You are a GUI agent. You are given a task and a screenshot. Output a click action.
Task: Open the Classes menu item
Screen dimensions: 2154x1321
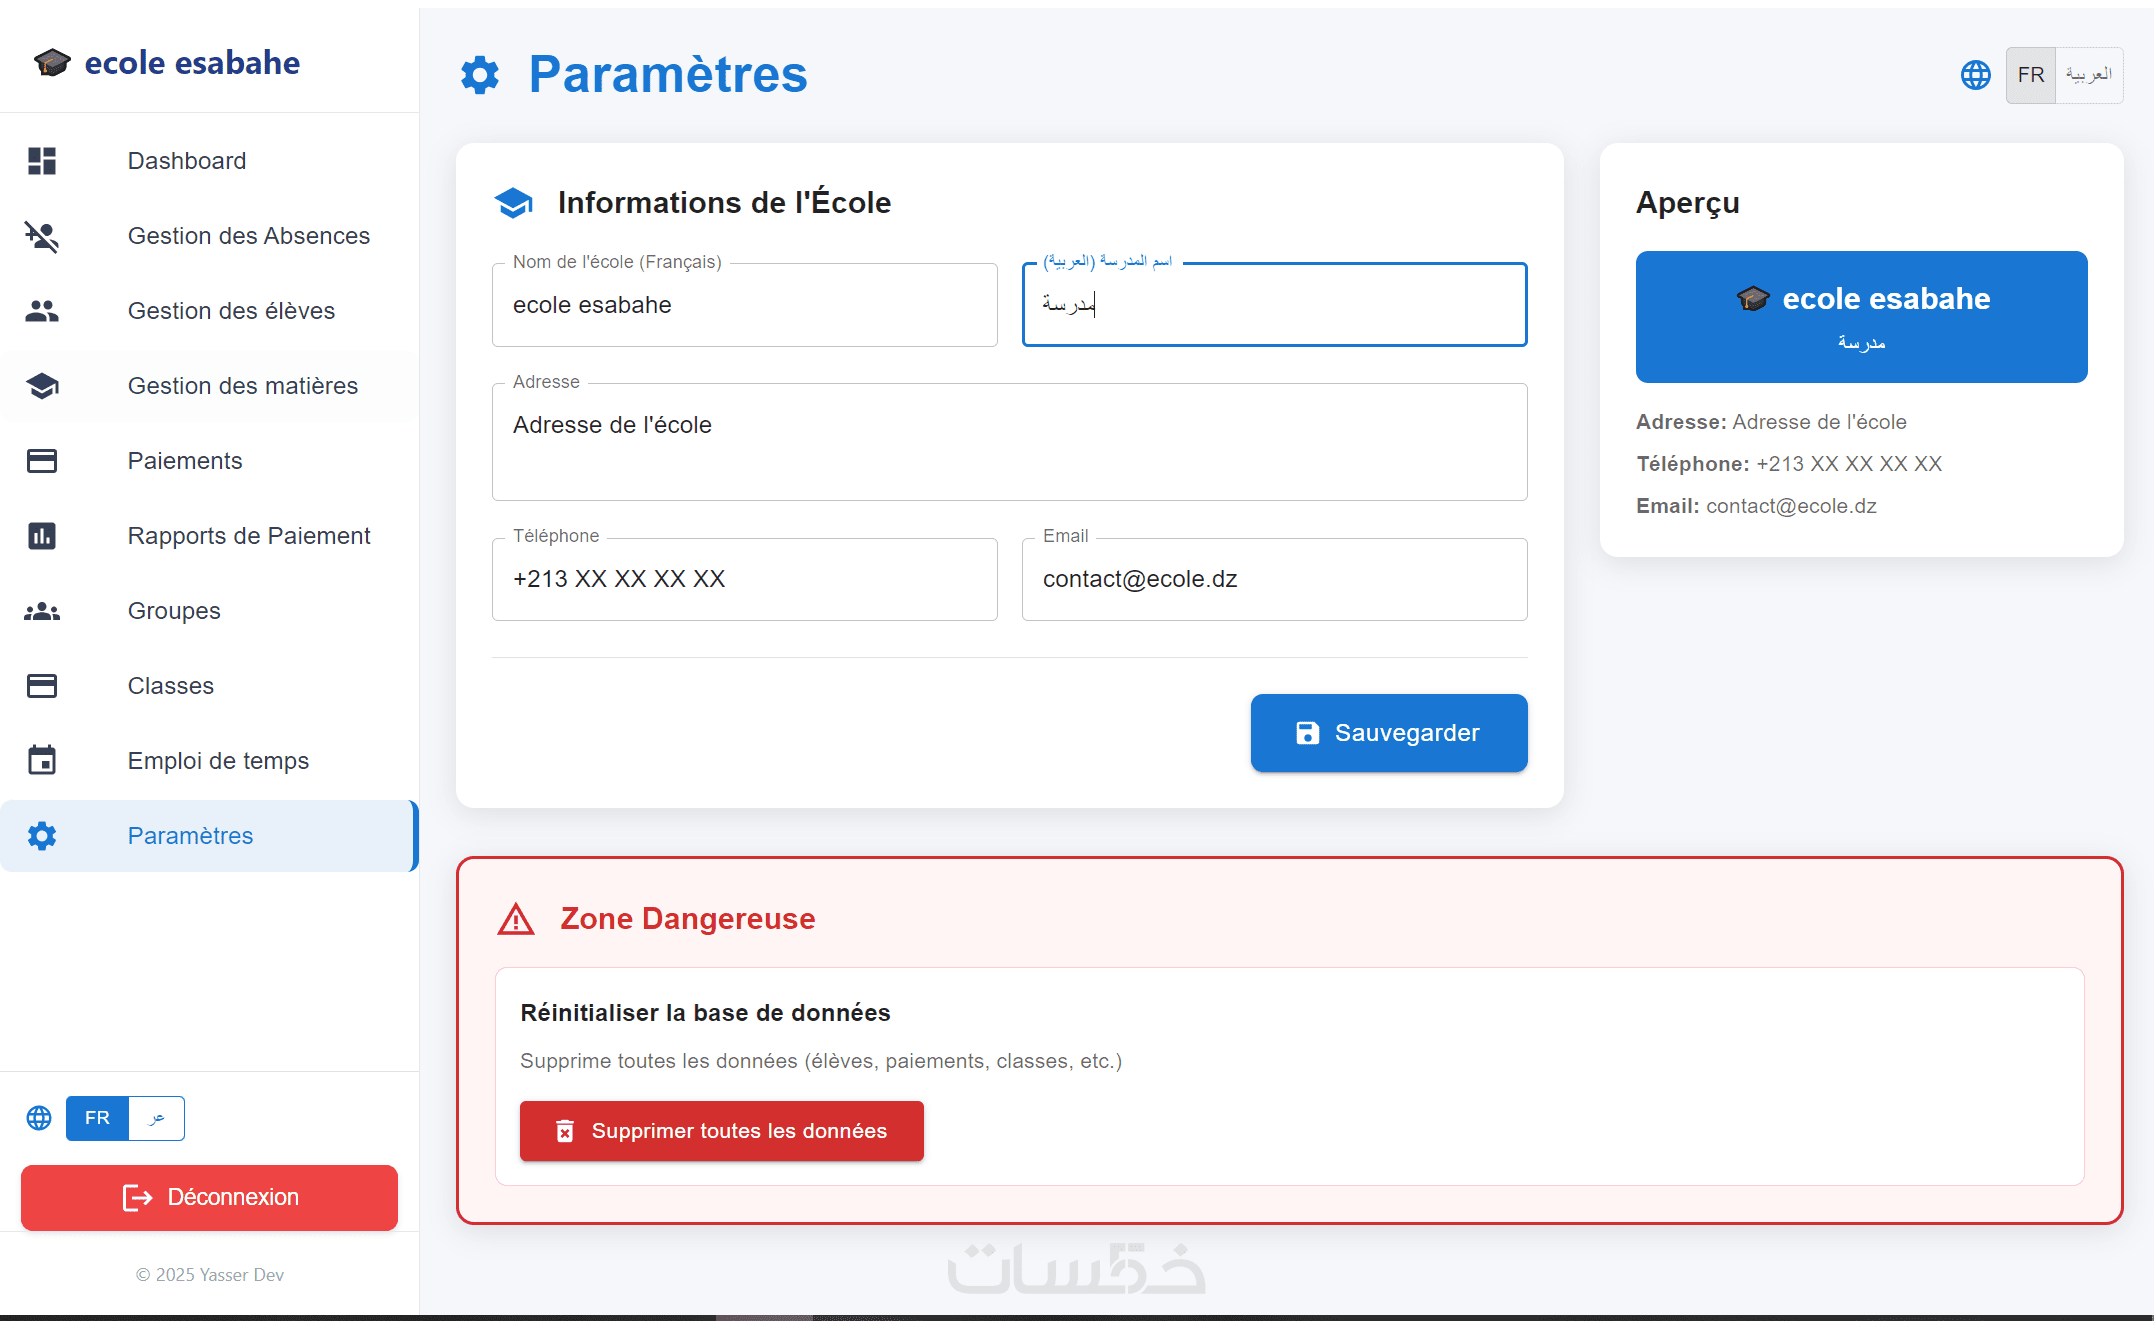point(170,686)
